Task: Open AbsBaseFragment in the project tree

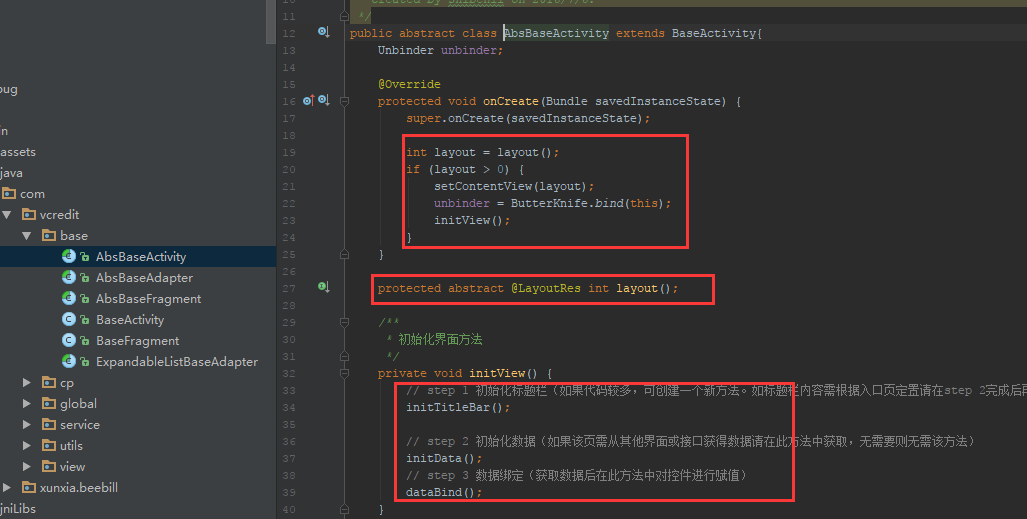Action: click(148, 299)
